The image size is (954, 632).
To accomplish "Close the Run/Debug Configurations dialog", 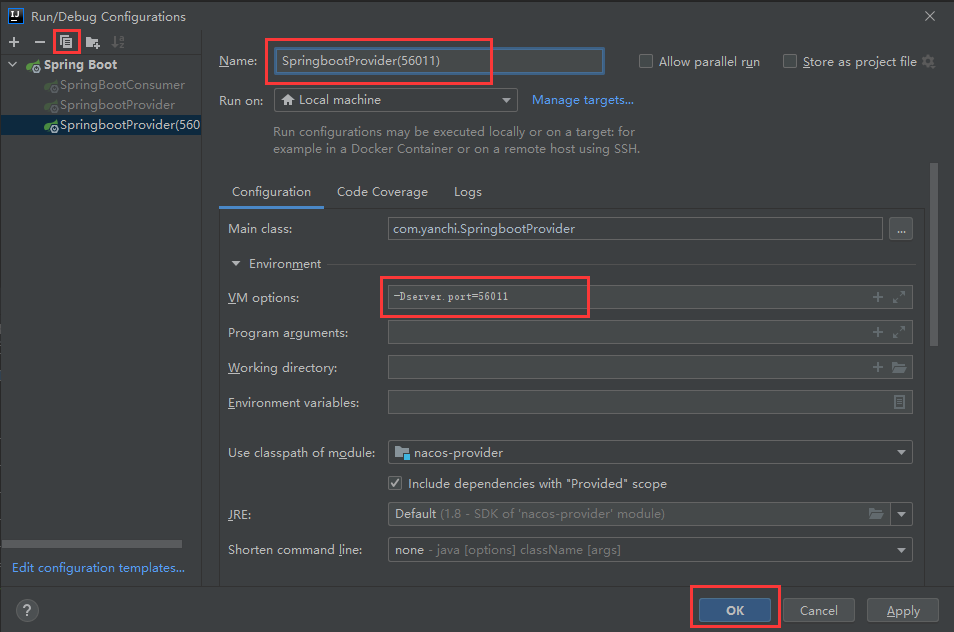I will 930,16.
